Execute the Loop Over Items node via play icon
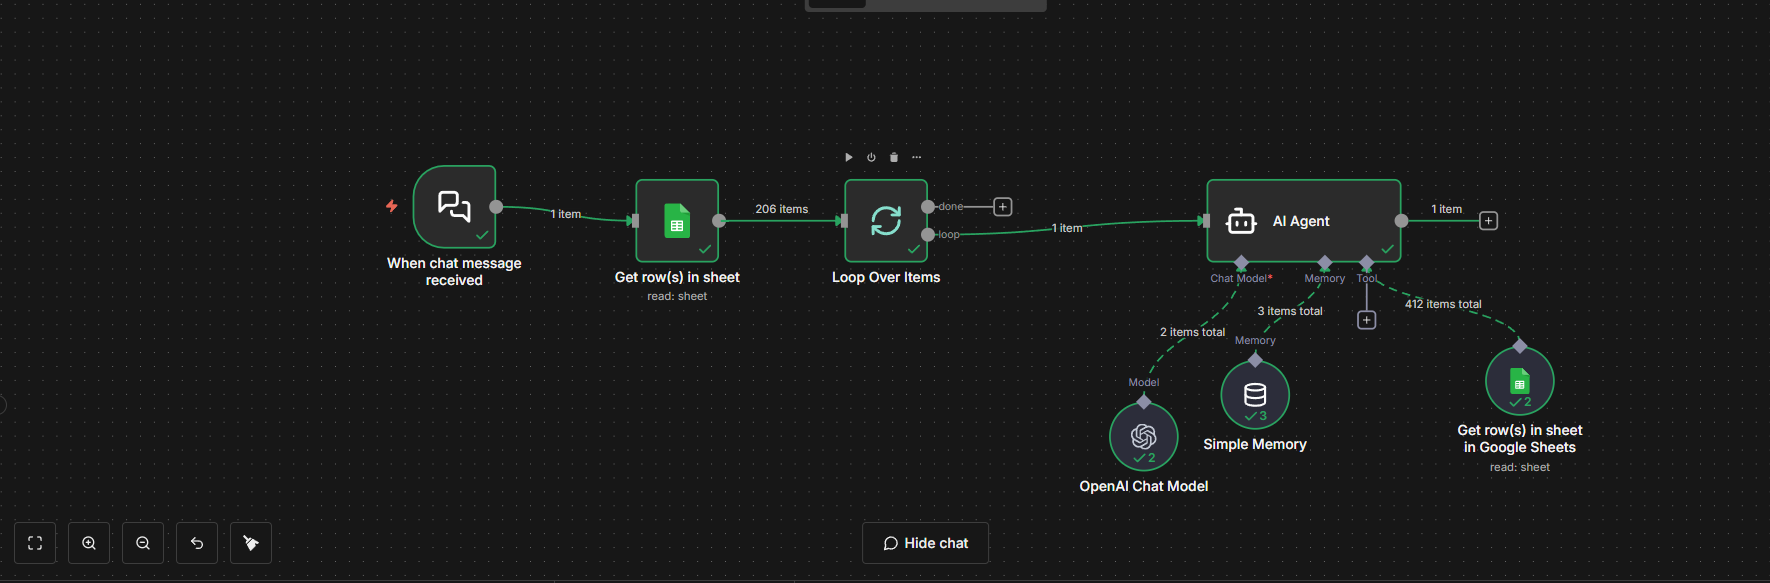Viewport: 1770px width, 583px height. pyautogui.click(x=849, y=157)
